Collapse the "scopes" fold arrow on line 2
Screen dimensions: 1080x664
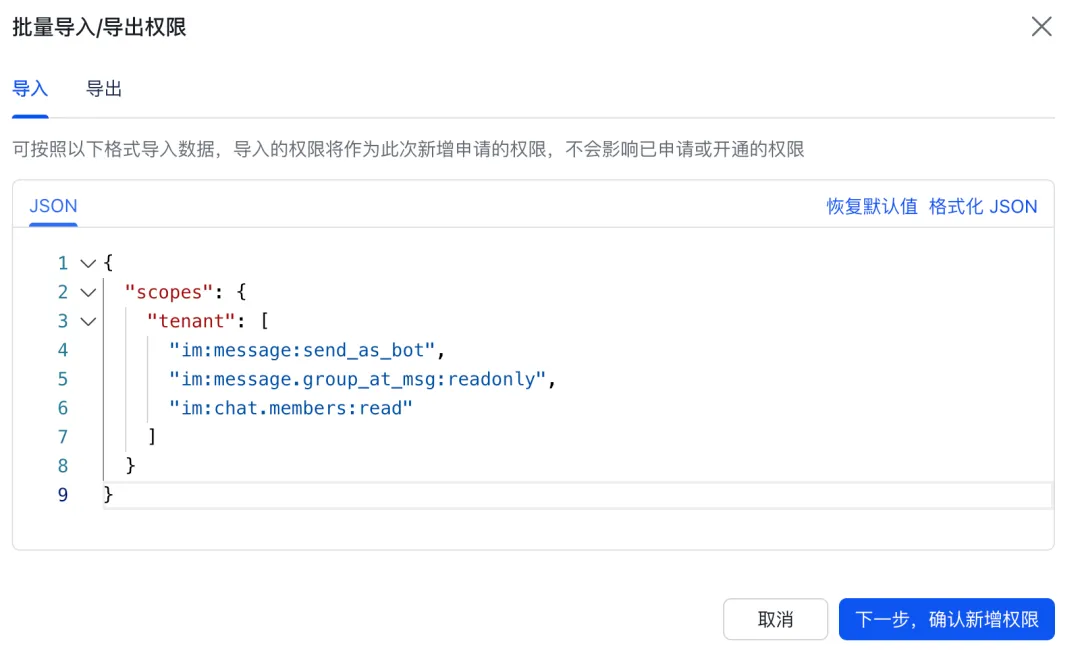point(87,292)
